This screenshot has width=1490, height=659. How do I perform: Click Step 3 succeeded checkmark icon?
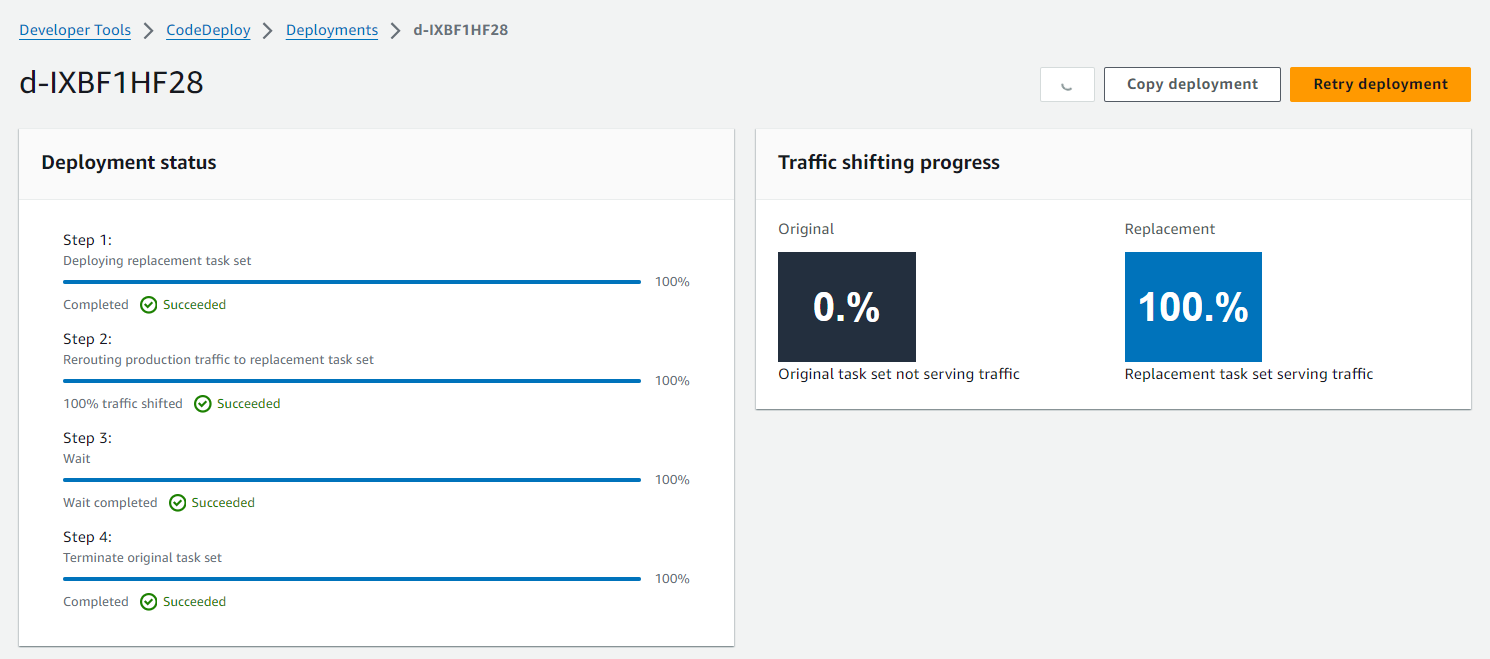pos(177,503)
